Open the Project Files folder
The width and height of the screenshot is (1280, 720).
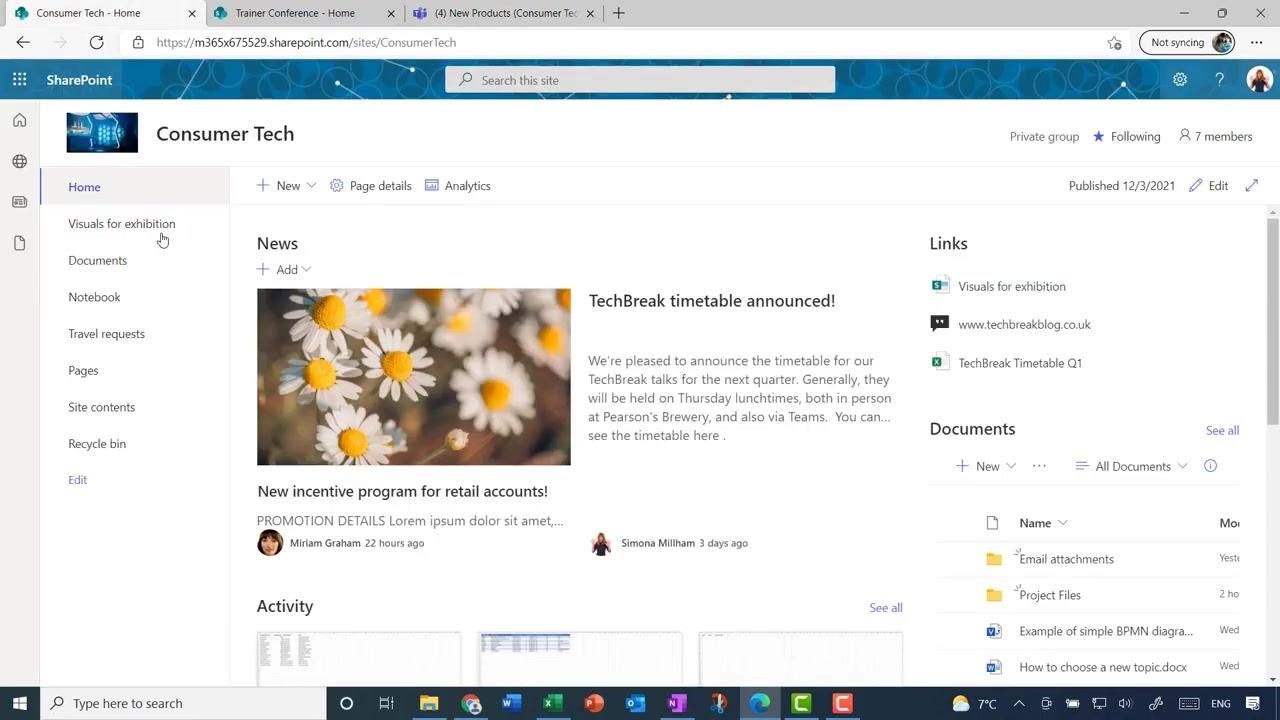(x=1050, y=595)
